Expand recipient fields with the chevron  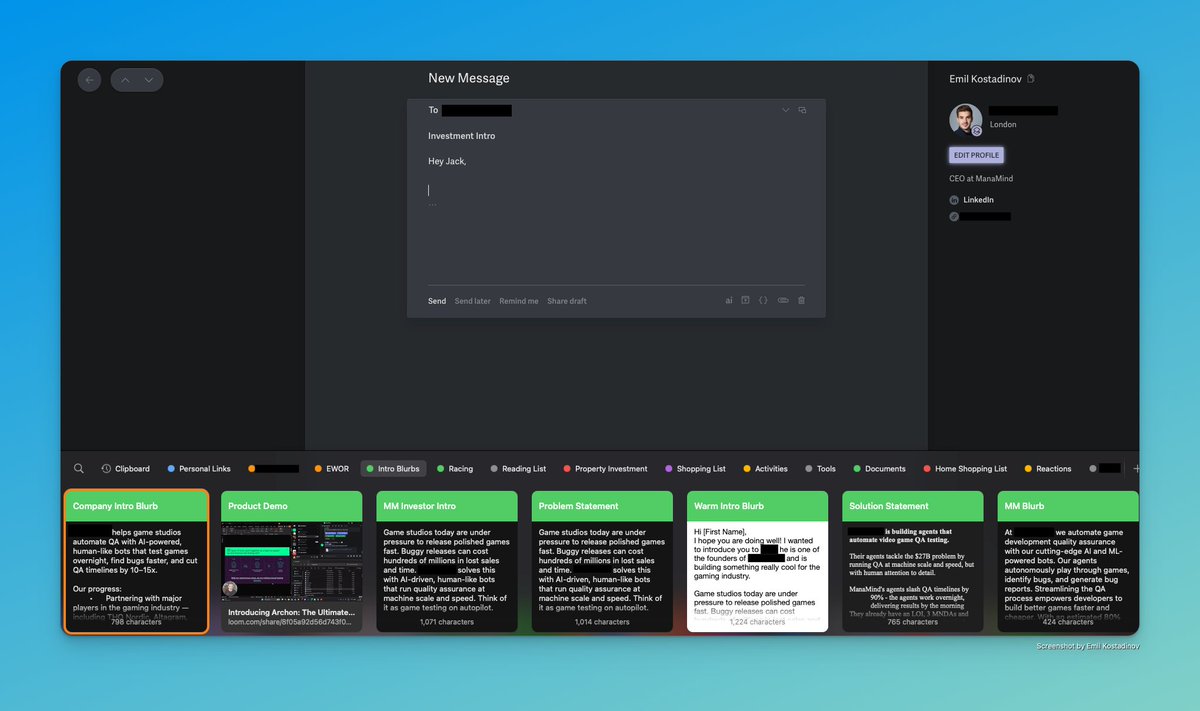[785, 110]
